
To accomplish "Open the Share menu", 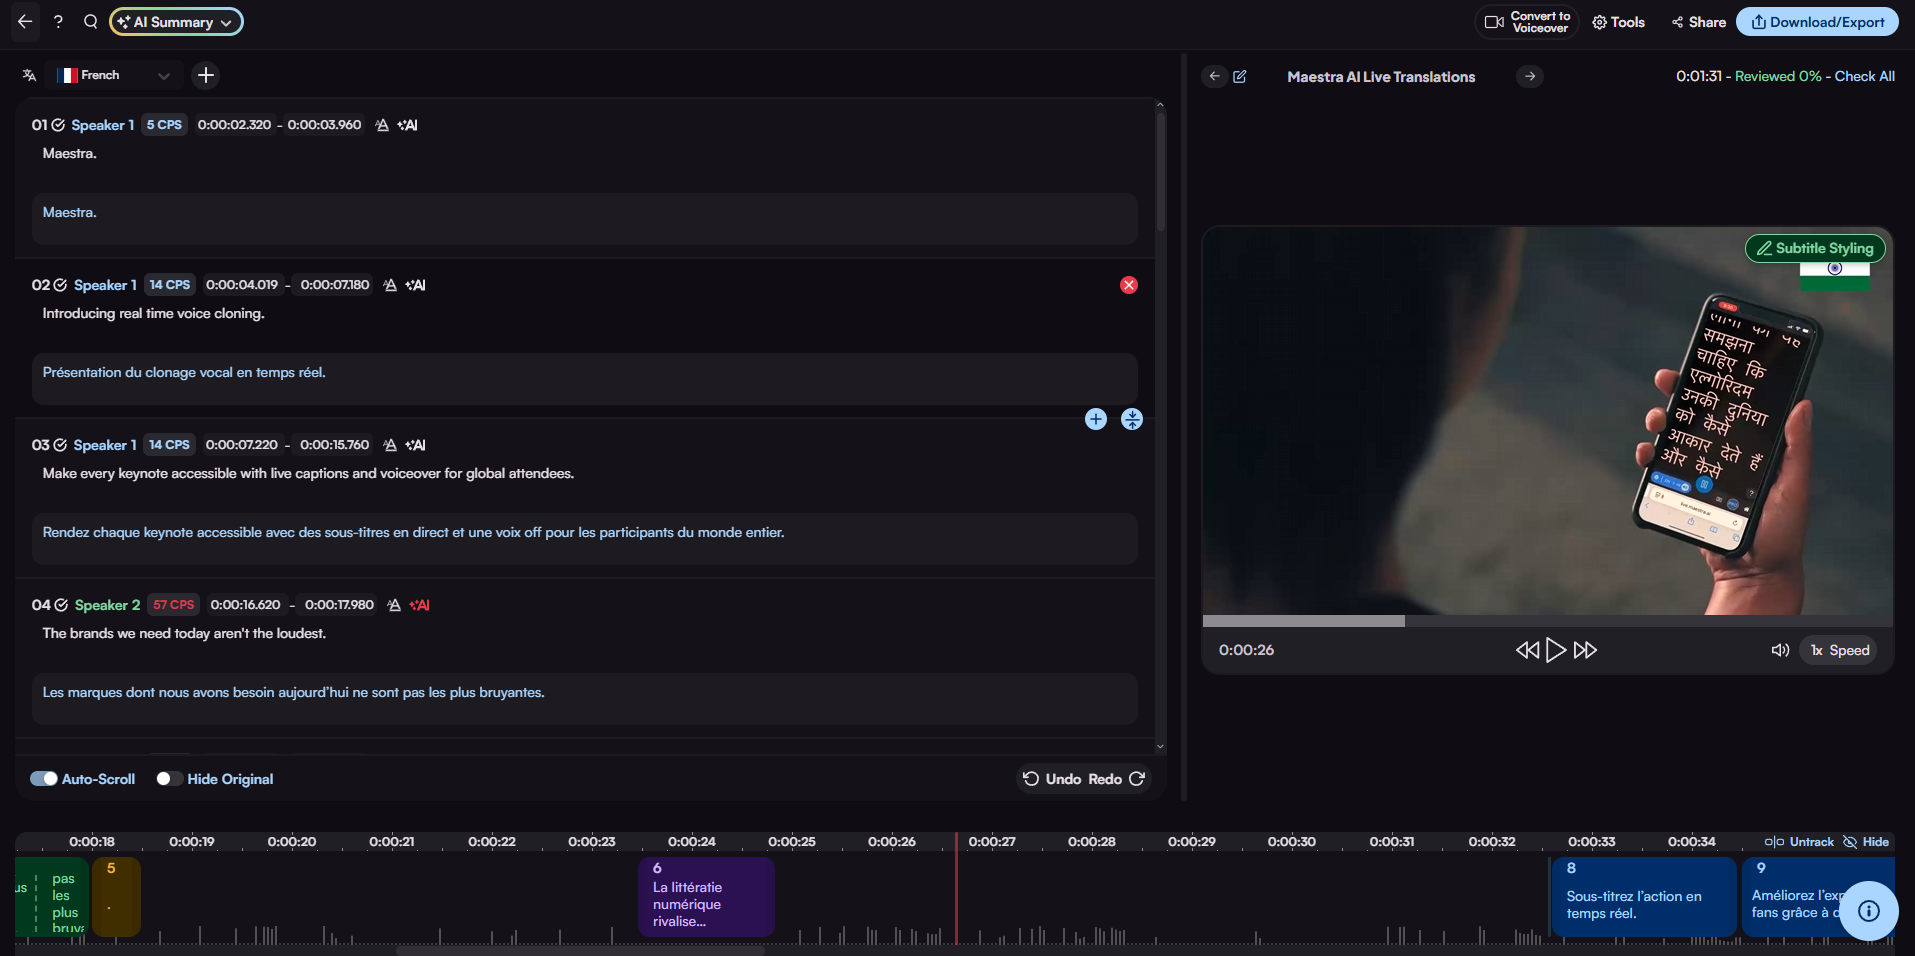I will point(1698,22).
